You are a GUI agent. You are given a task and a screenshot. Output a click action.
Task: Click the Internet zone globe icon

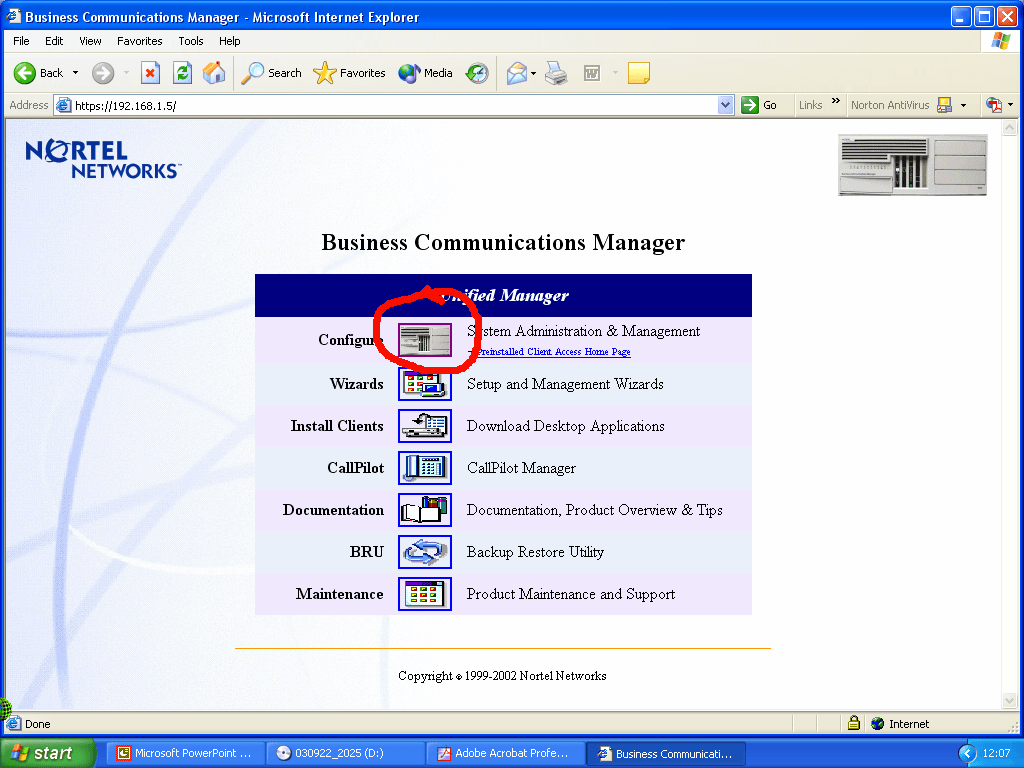point(877,724)
